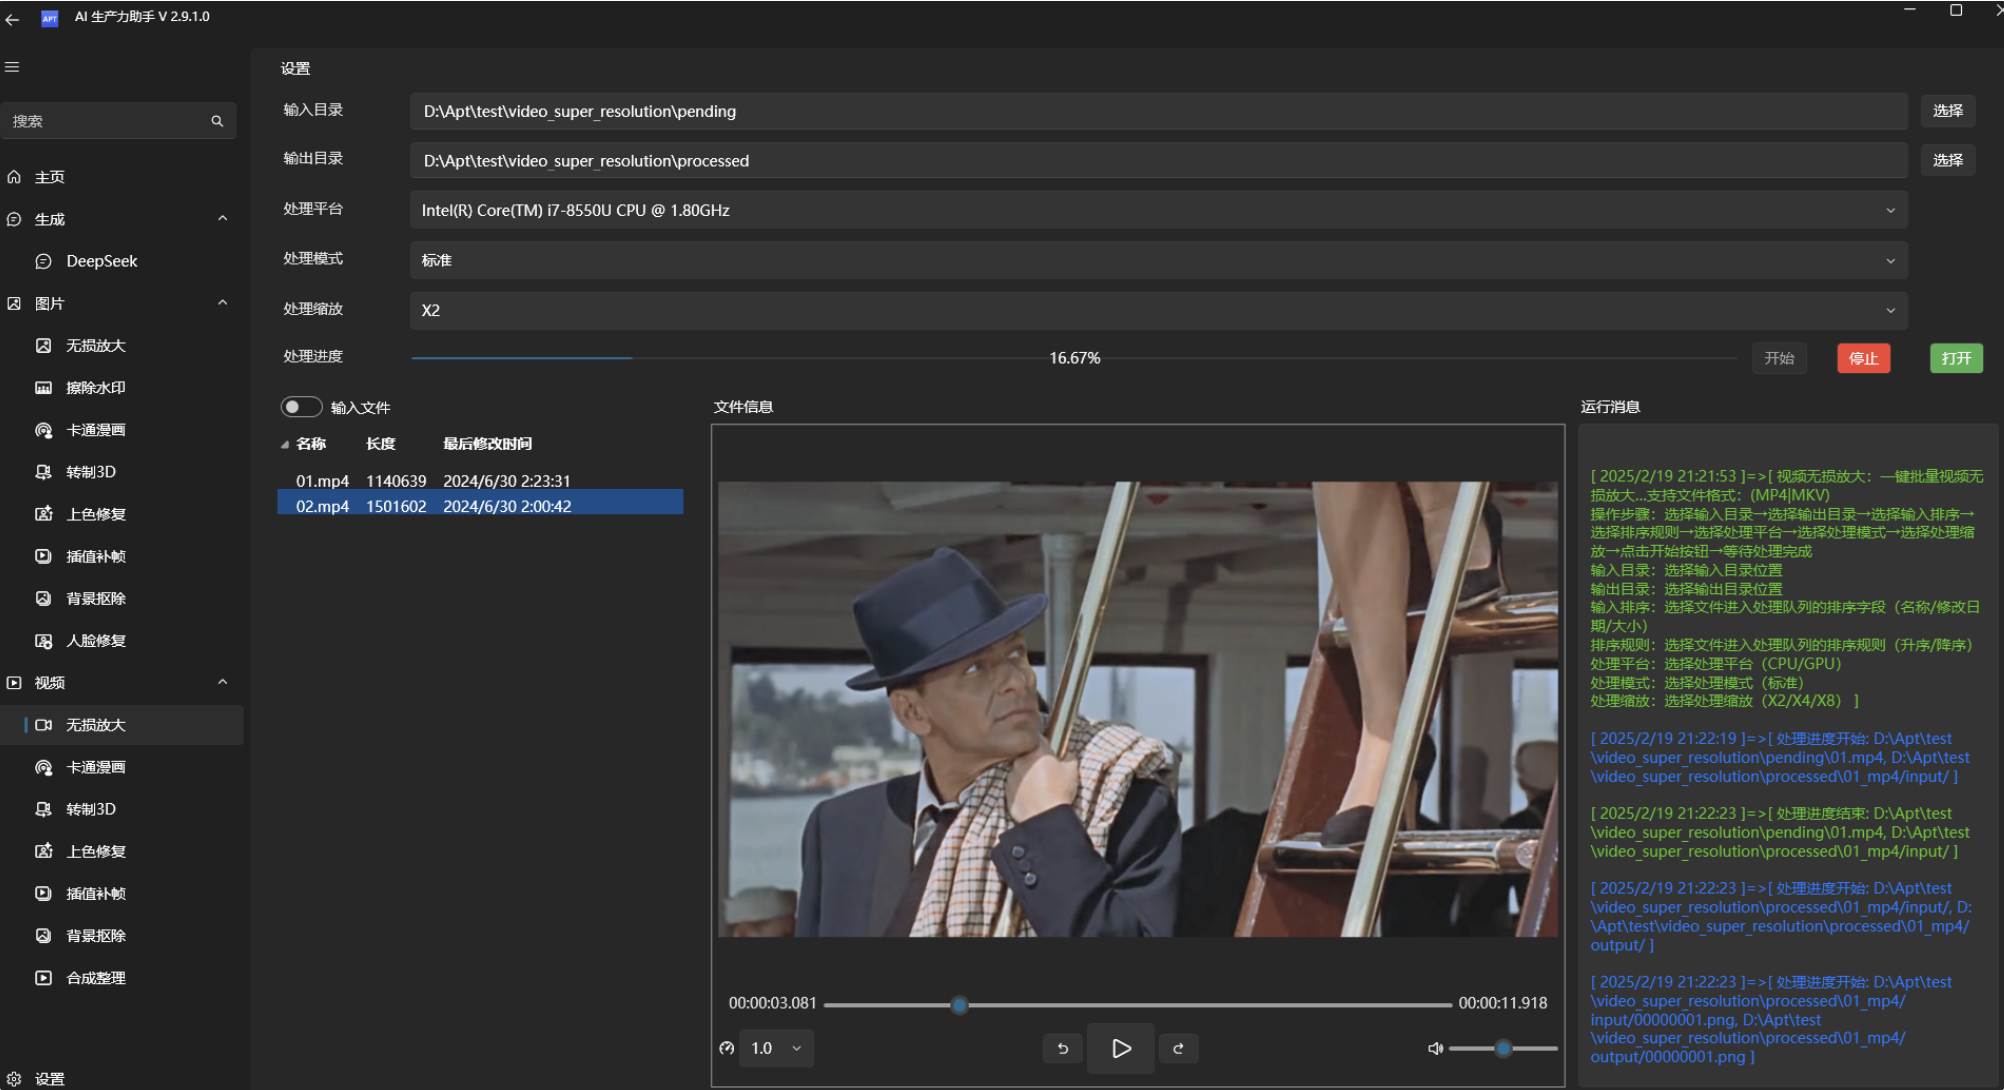Select the 01.mp4 file row

point(480,481)
